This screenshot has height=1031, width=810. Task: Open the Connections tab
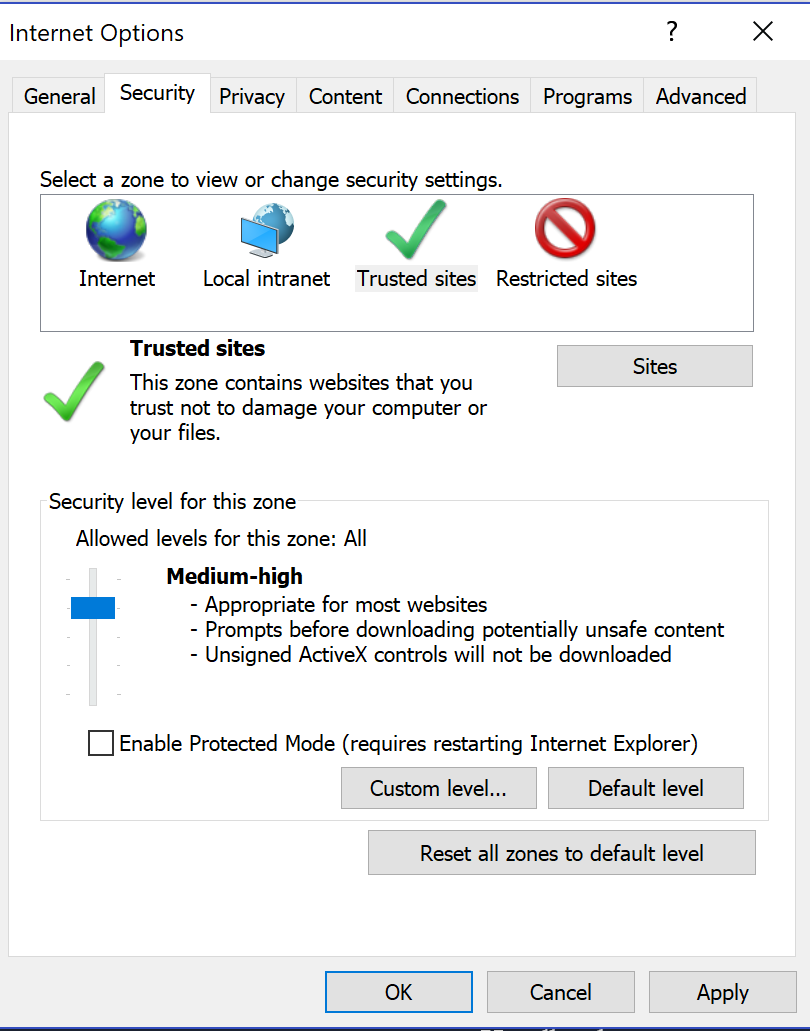pos(462,97)
